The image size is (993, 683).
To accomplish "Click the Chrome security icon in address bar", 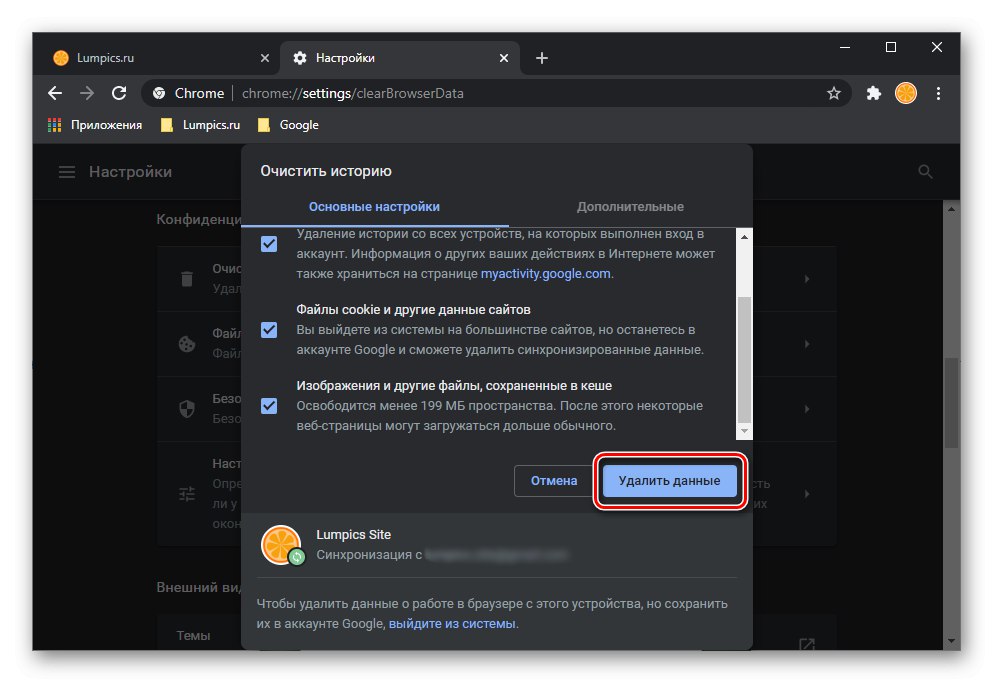I will (159, 93).
